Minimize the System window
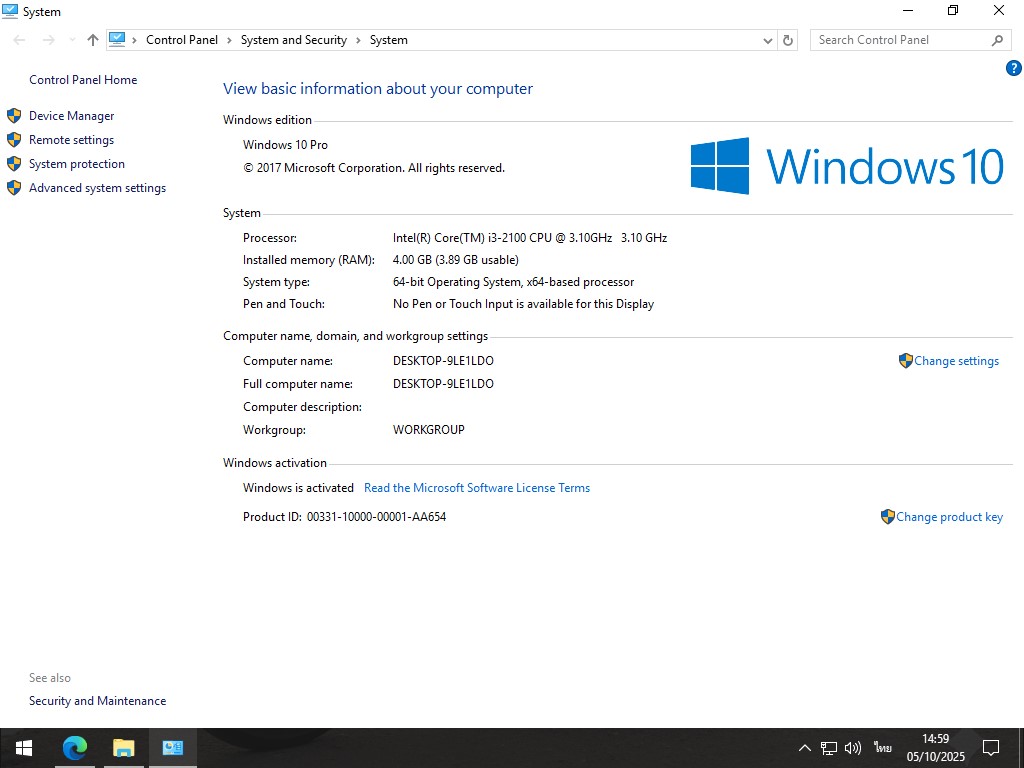This screenshot has height=768, width=1024. point(908,10)
